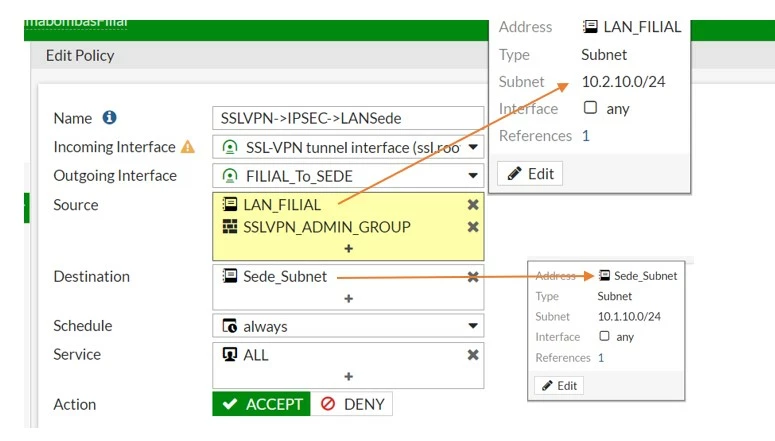Click the 10.1.10.0/24 subnet value
The width and height of the screenshot is (775, 441).
tap(629, 316)
